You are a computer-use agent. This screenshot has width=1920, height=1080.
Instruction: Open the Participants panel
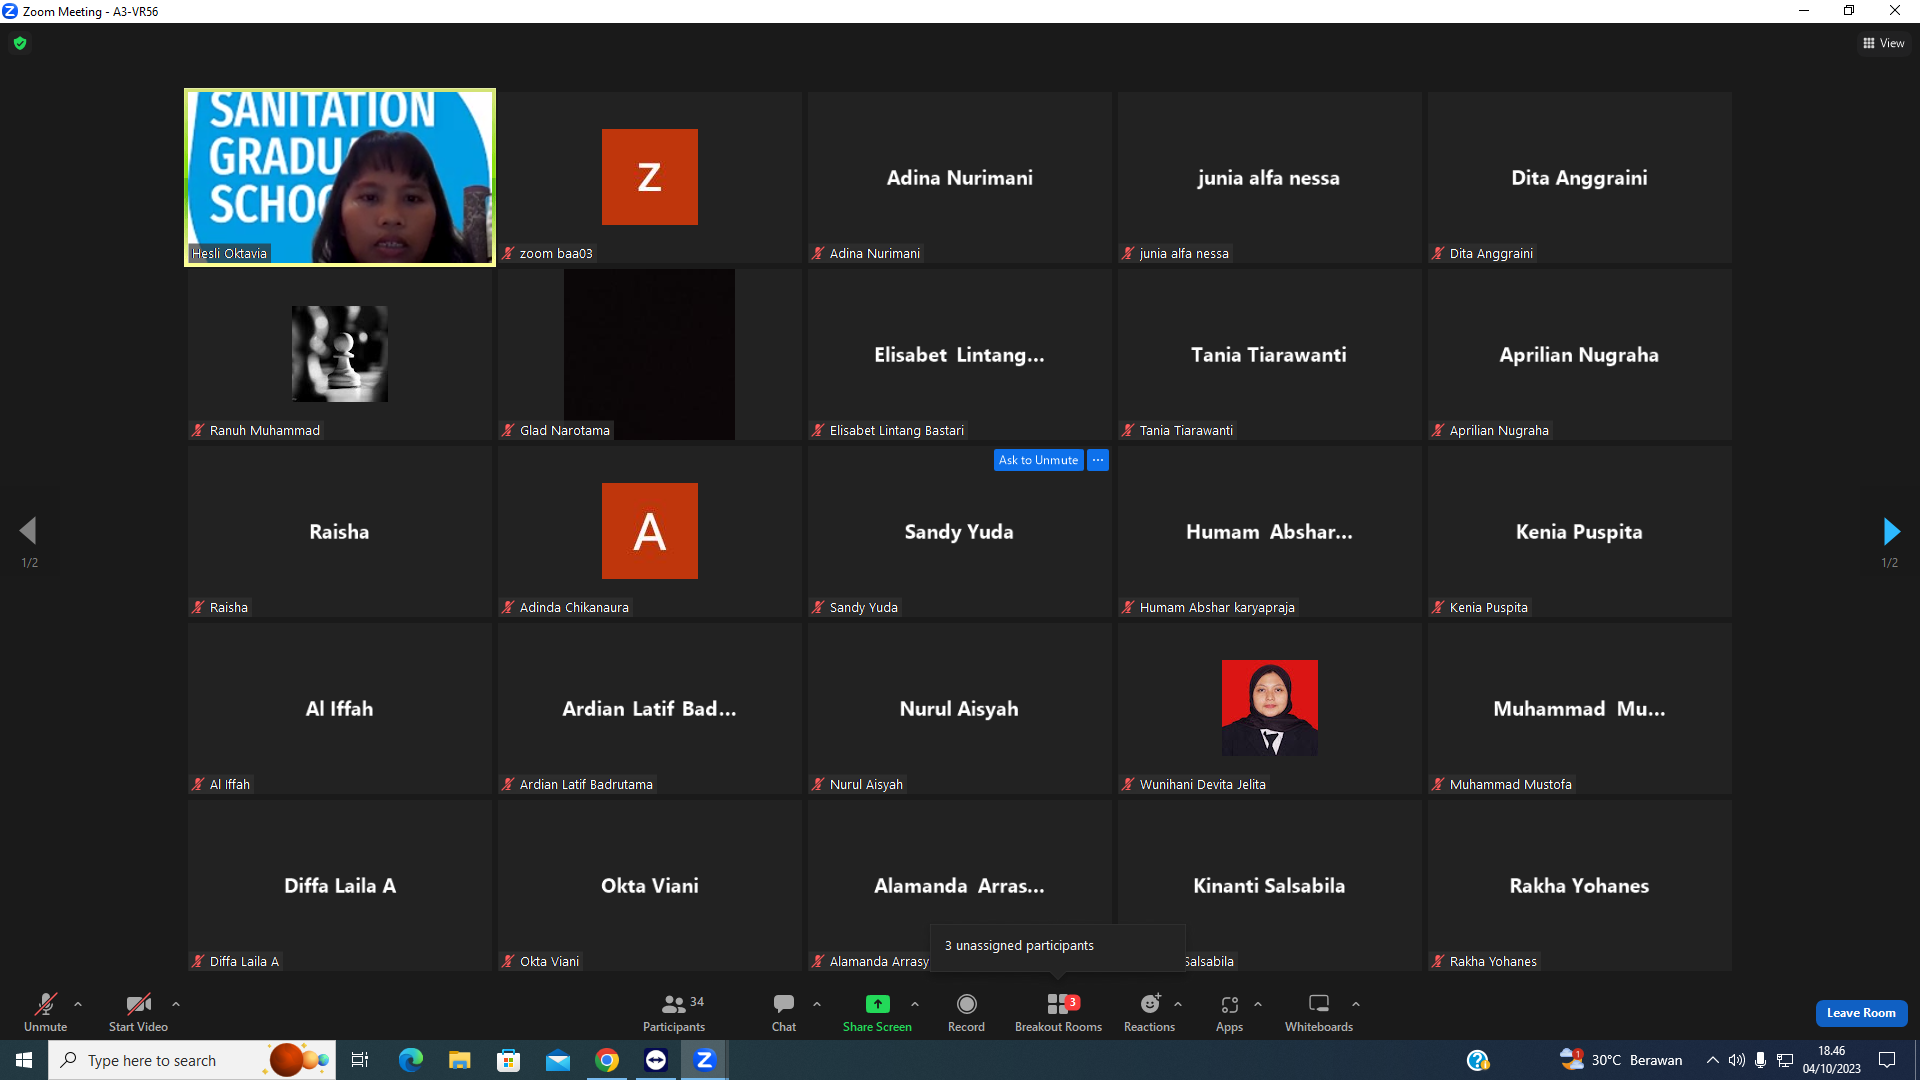click(674, 1012)
